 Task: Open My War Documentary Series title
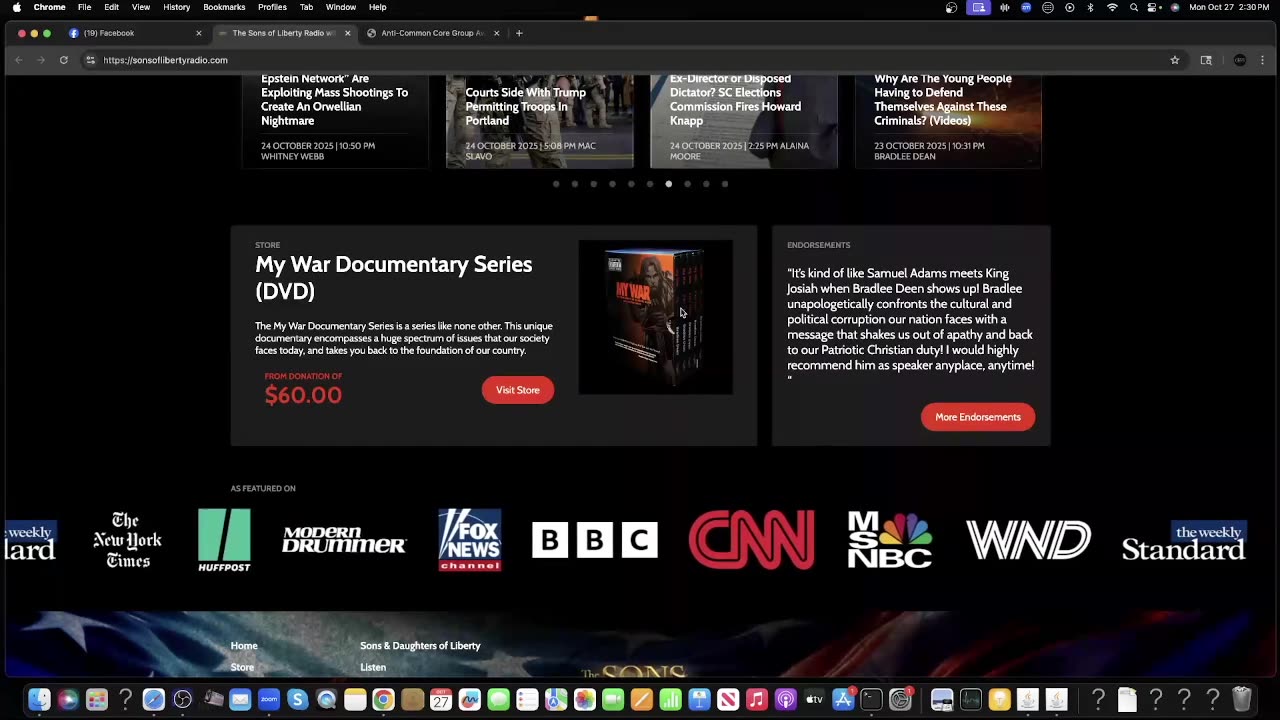coord(394,277)
